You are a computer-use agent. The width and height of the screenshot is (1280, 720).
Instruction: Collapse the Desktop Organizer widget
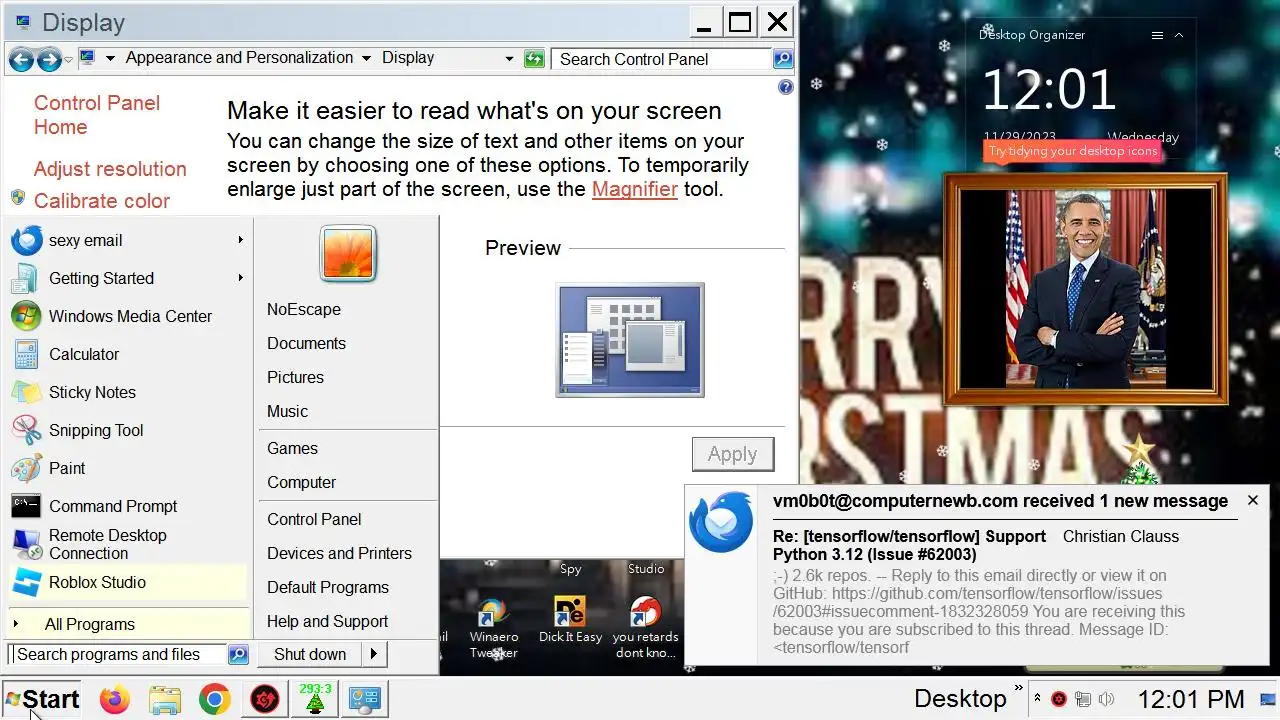(x=1179, y=35)
